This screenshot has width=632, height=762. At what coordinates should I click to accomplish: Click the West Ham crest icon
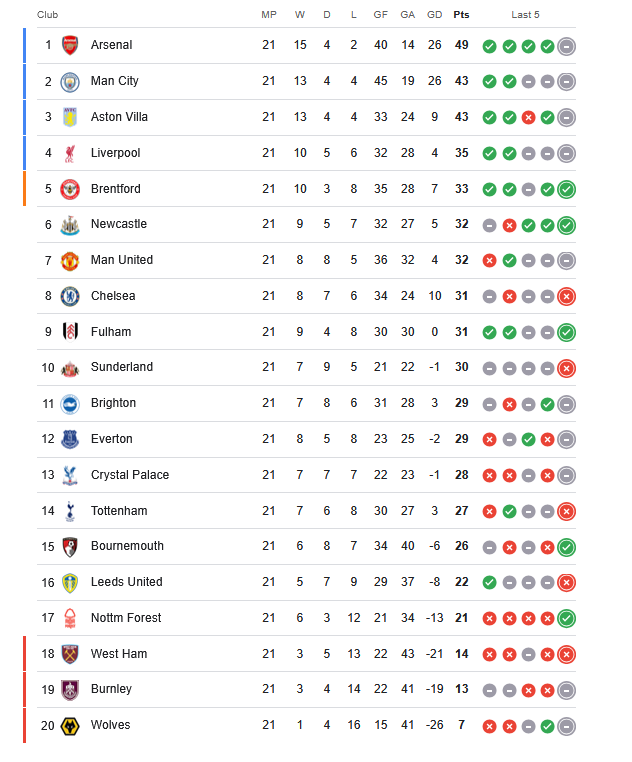[69, 654]
